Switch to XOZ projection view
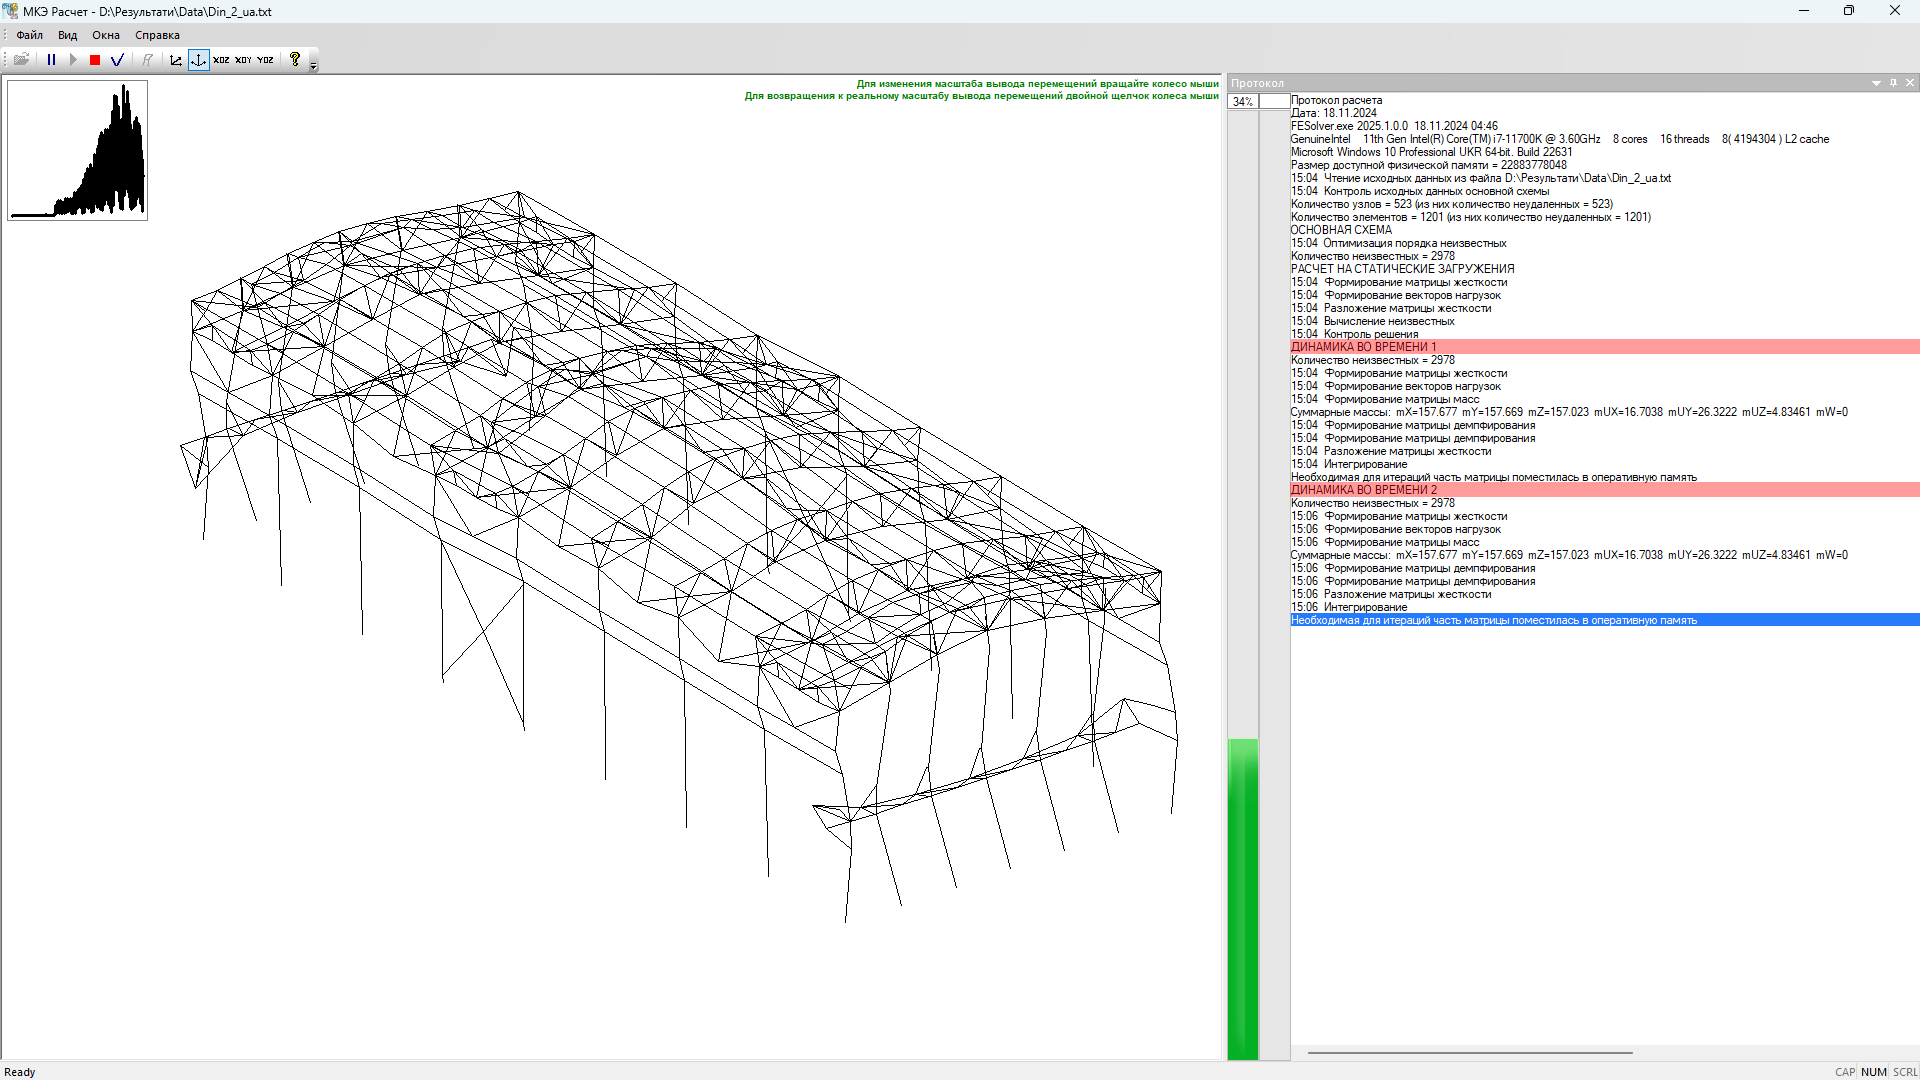1920x1080 pixels. click(x=221, y=60)
